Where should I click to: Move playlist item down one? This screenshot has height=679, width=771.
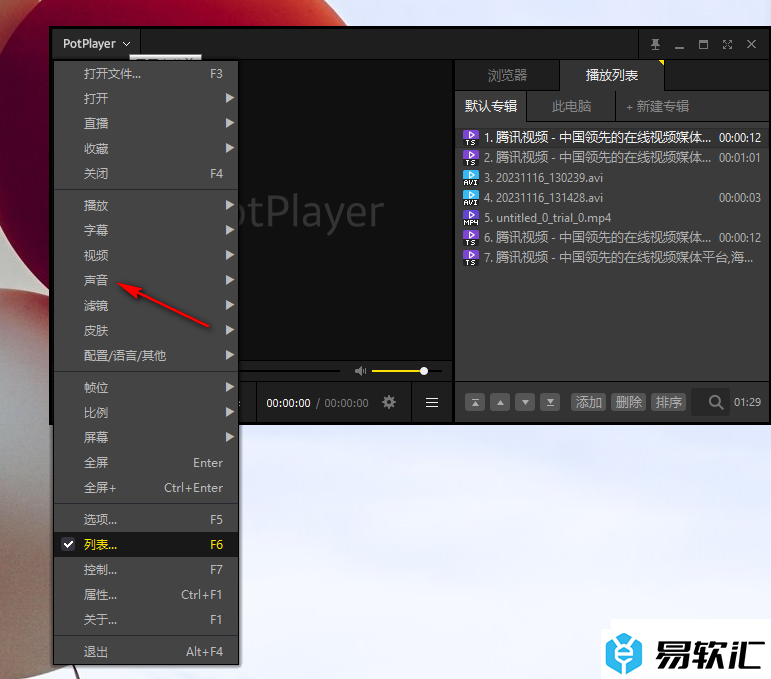point(525,403)
